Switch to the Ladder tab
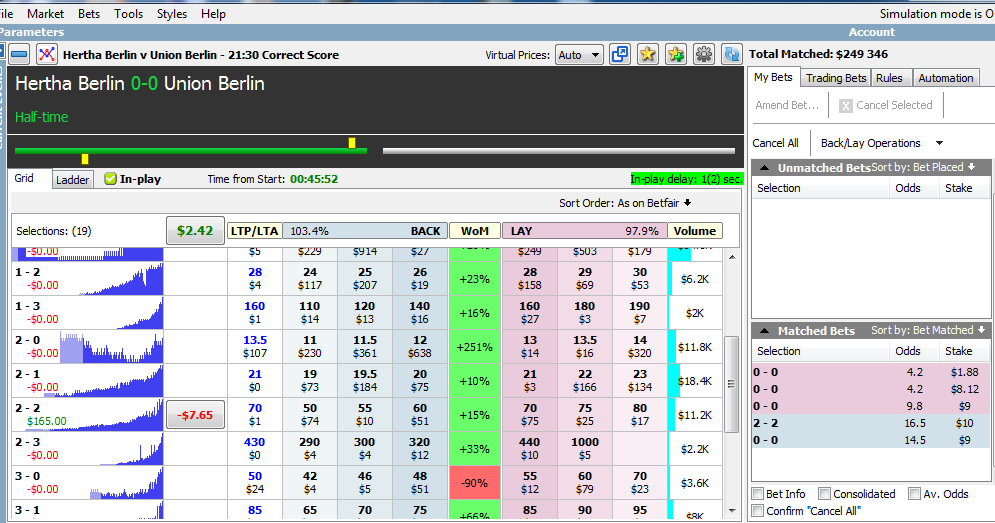This screenshot has width=995, height=523. [72, 180]
